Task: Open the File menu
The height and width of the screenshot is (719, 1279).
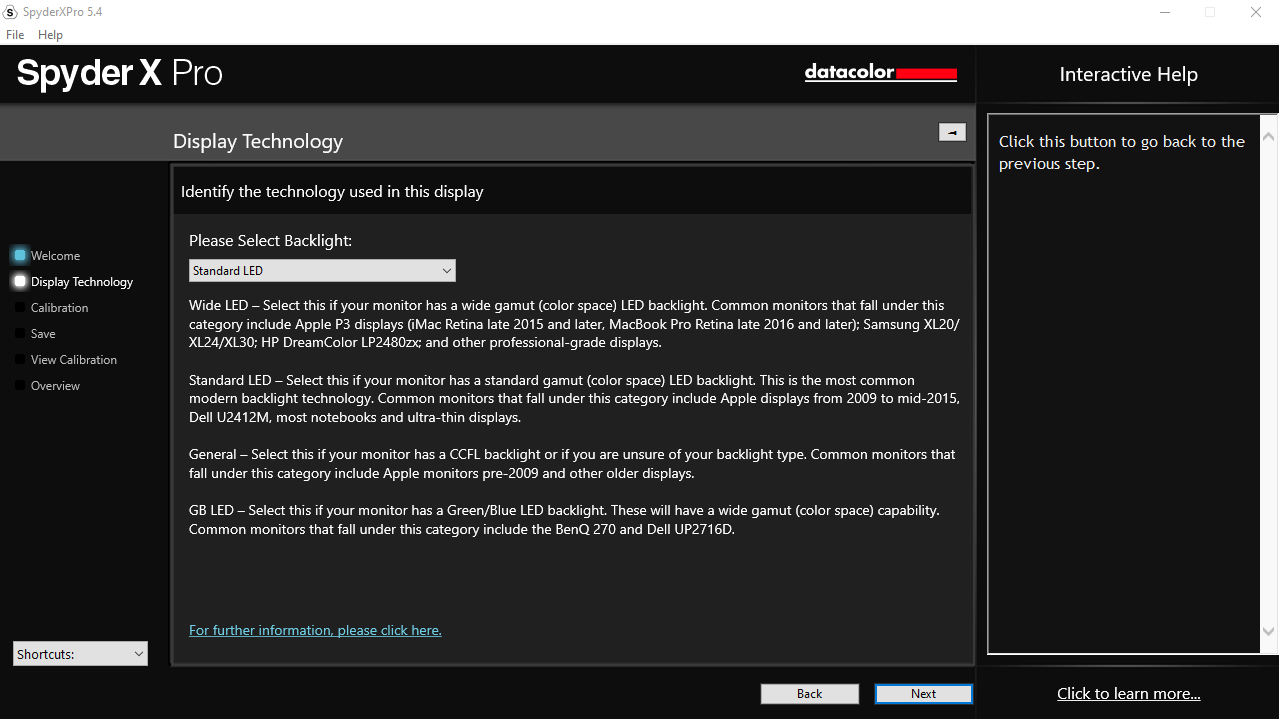Action: 15,35
